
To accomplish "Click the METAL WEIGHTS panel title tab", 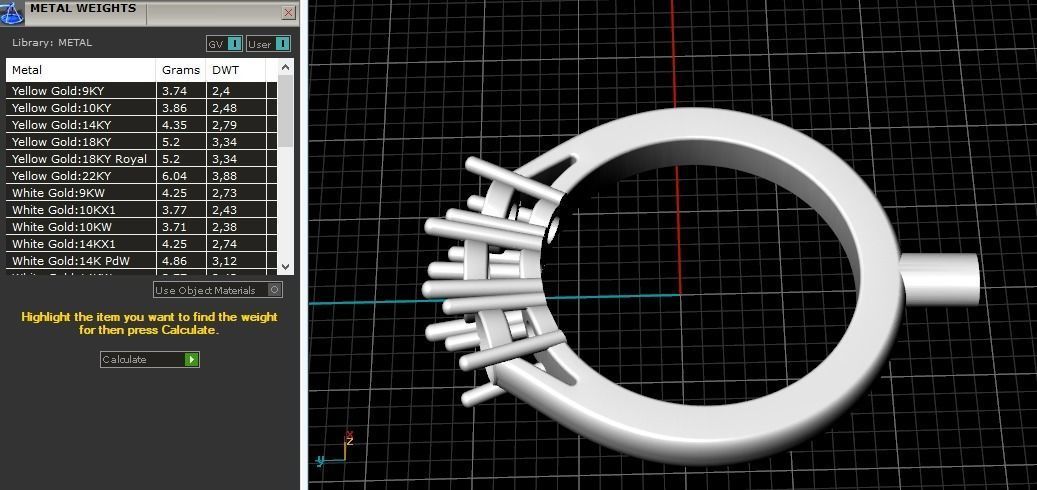I will [x=83, y=9].
